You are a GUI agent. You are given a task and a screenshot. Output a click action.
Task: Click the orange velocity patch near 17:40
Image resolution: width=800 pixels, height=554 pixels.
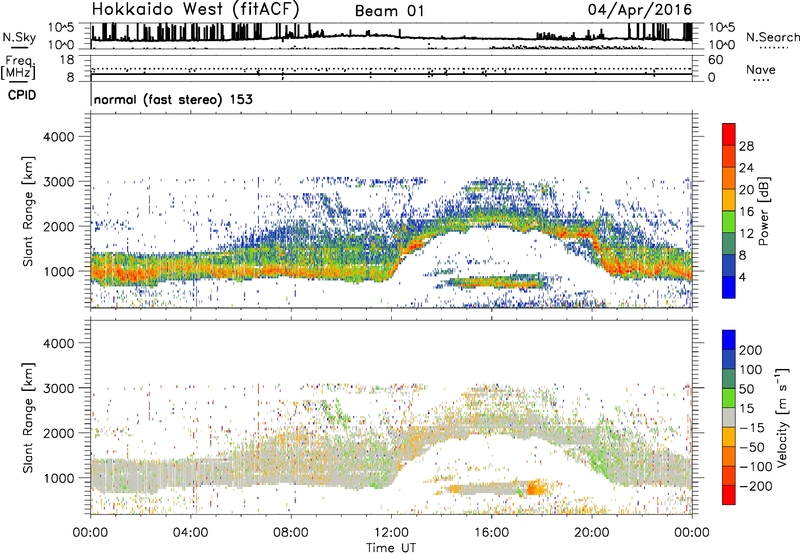(x=536, y=488)
